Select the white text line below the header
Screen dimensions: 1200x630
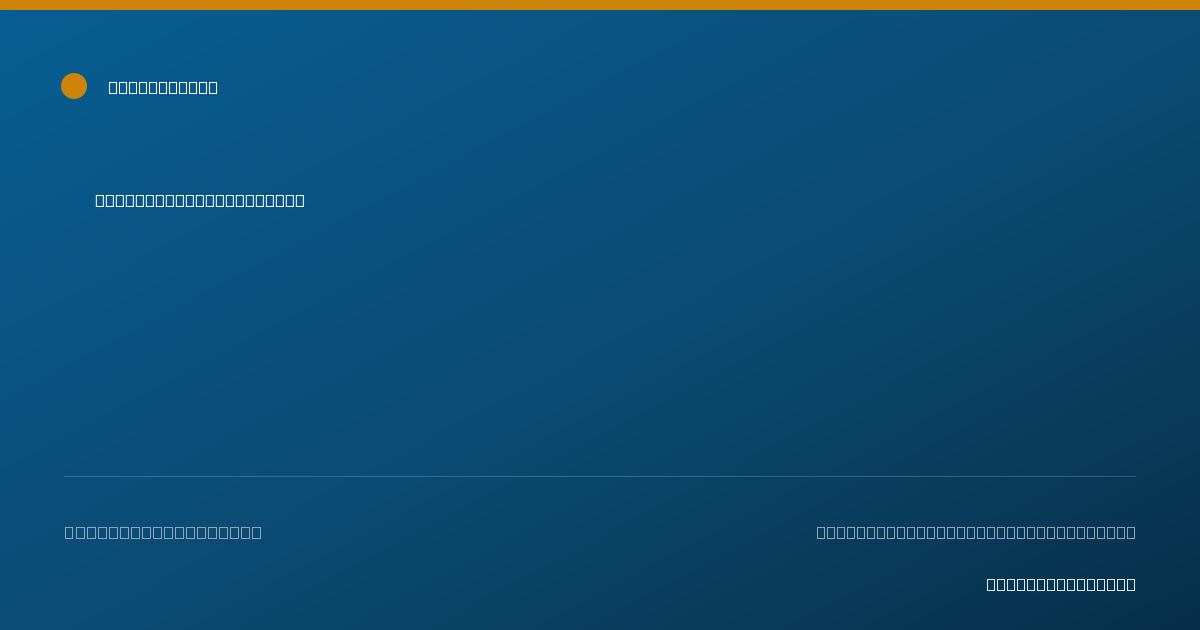[x=200, y=200]
